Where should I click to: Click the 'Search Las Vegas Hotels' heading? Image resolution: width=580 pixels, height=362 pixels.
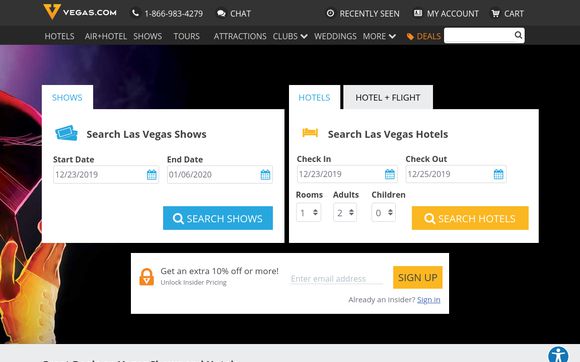point(388,134)
